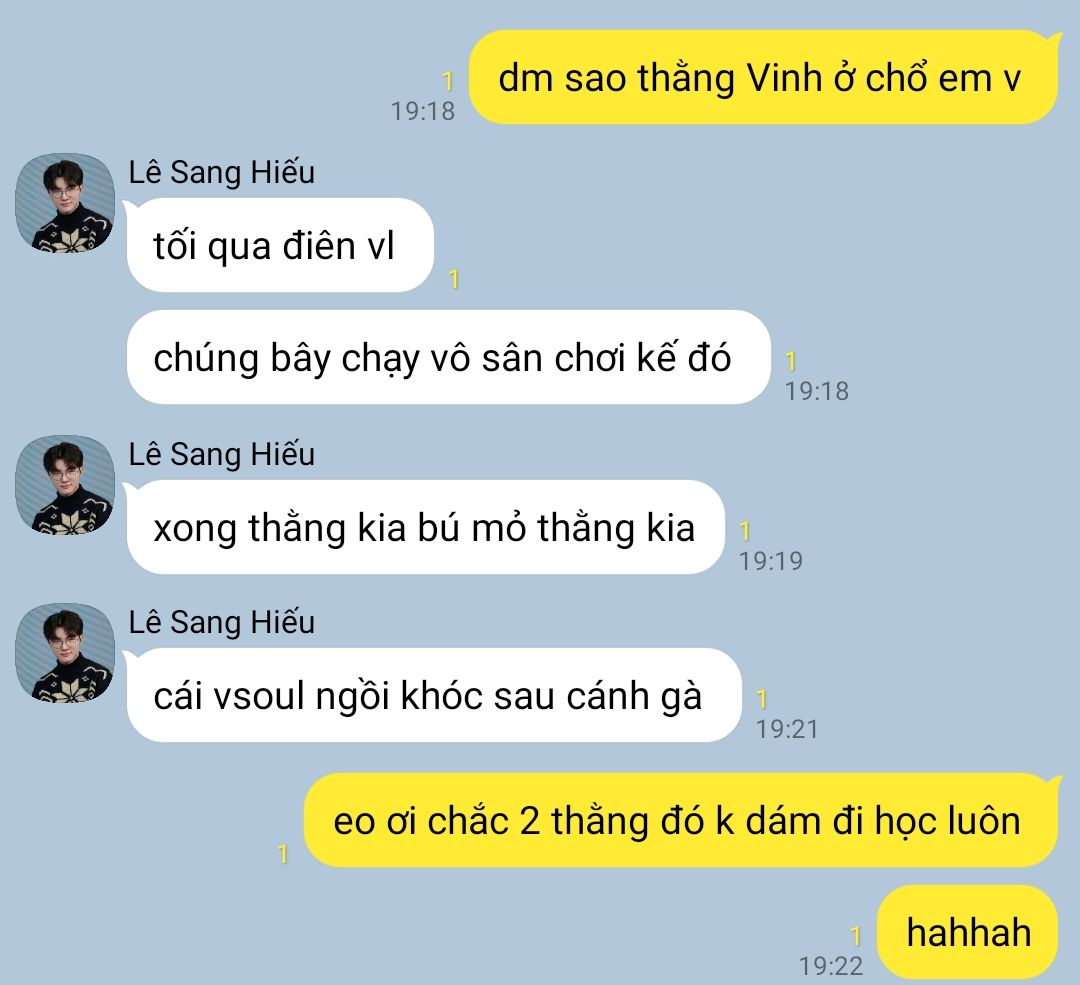
Task: Open Lê Sang Hiếu's avatar beside 'tối qua điên vl'
Action: [x=65, y=203]
